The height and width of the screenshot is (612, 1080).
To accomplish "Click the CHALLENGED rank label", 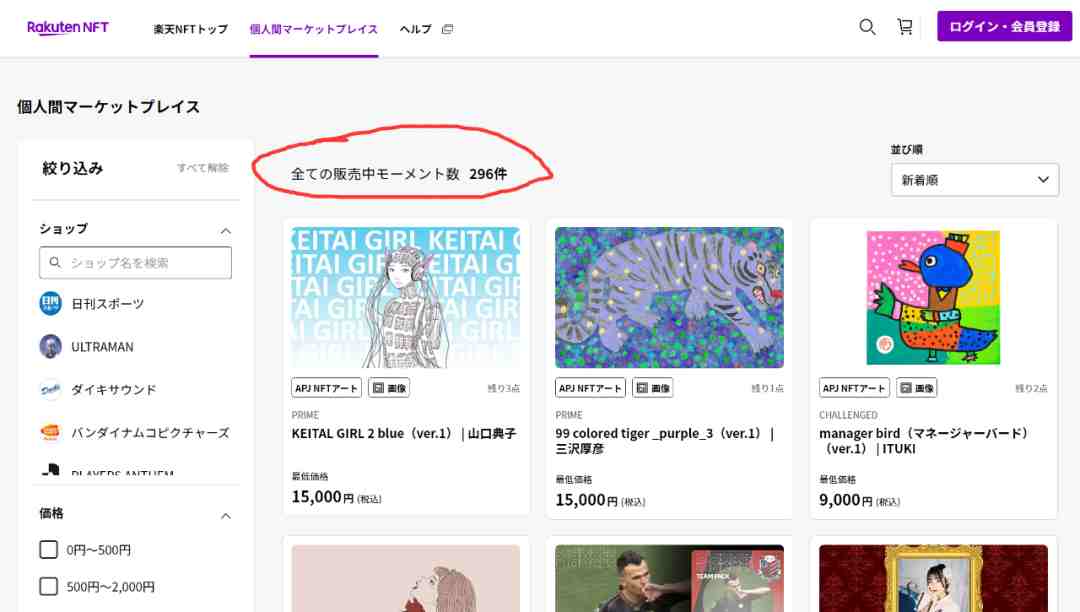I will tap(848, 415).
